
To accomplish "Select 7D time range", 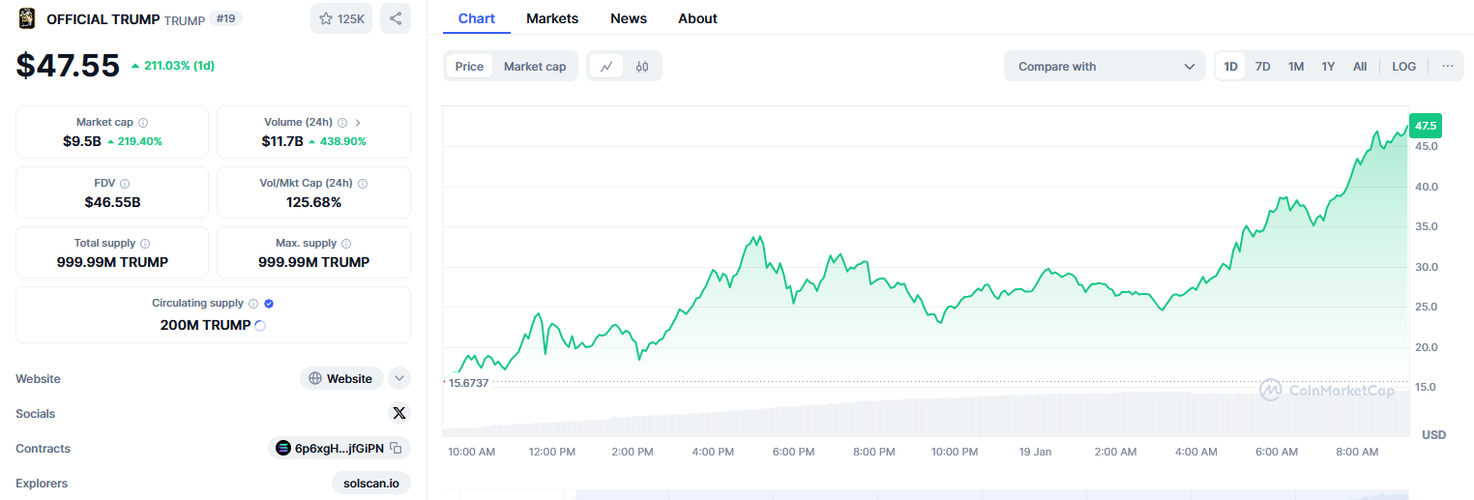I will 1263,66.
